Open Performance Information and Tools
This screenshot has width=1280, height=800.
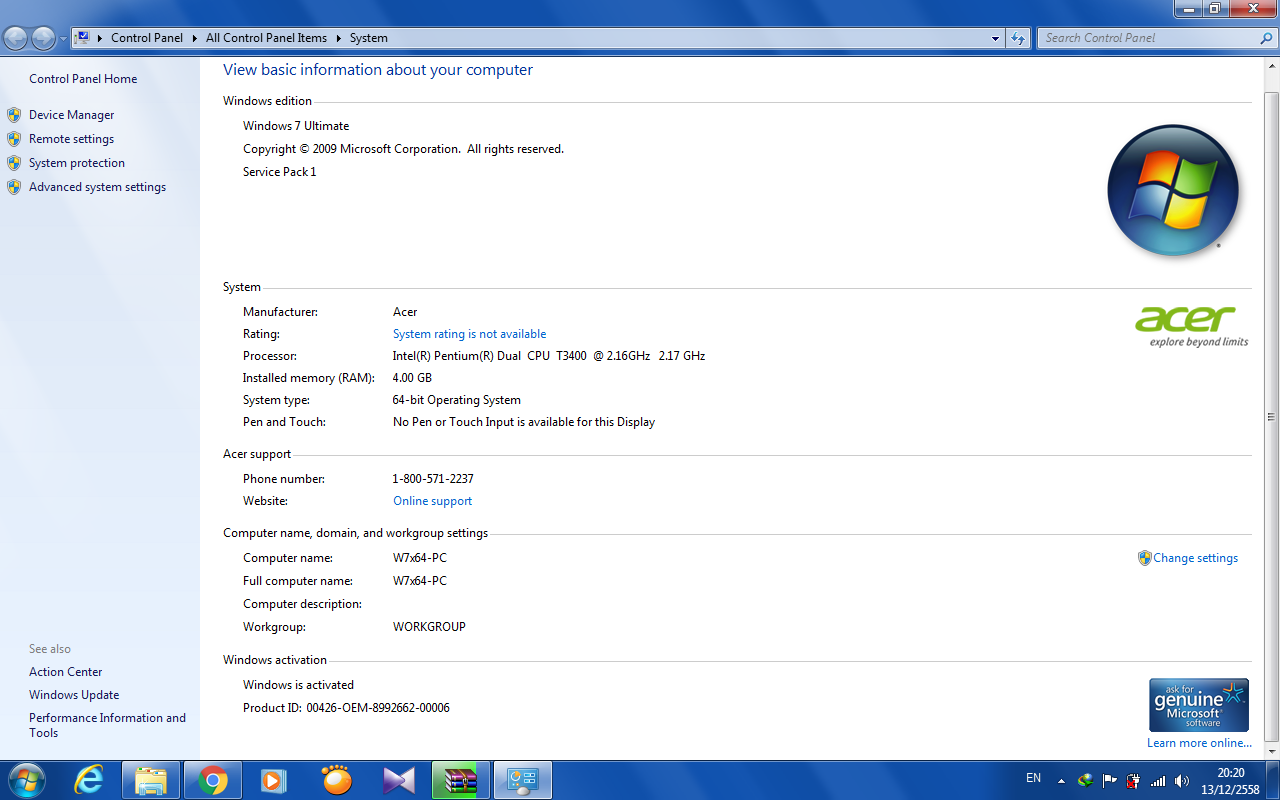pyautogui.click(x=107, y=725)
